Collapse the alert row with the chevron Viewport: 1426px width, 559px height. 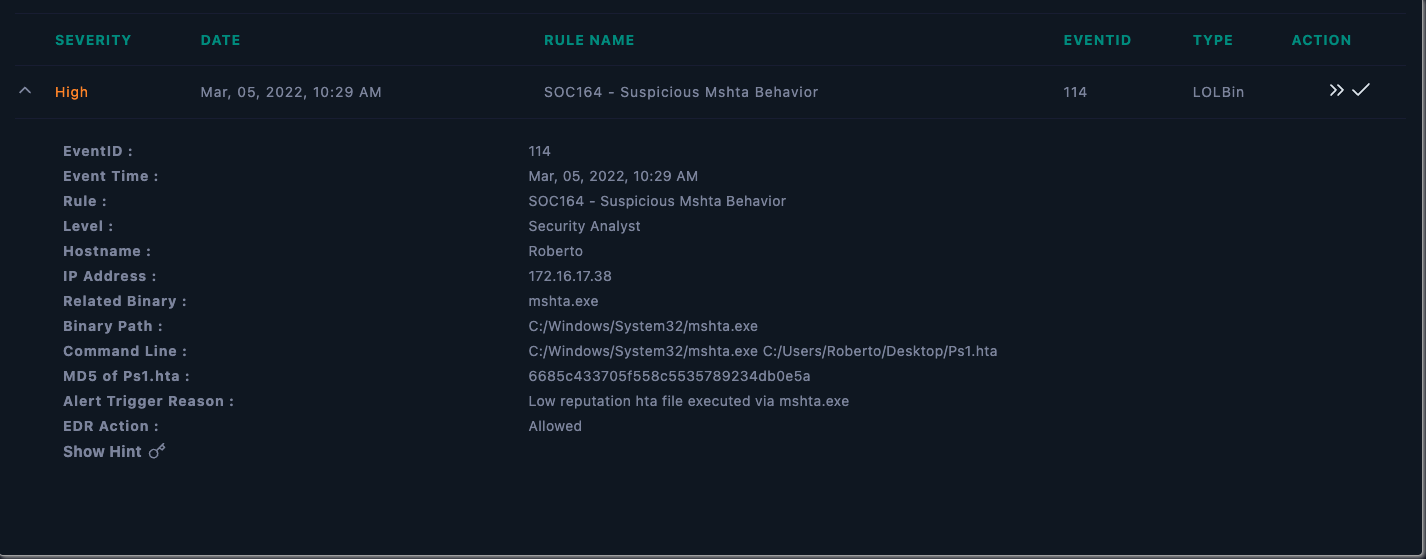point(25,91)
